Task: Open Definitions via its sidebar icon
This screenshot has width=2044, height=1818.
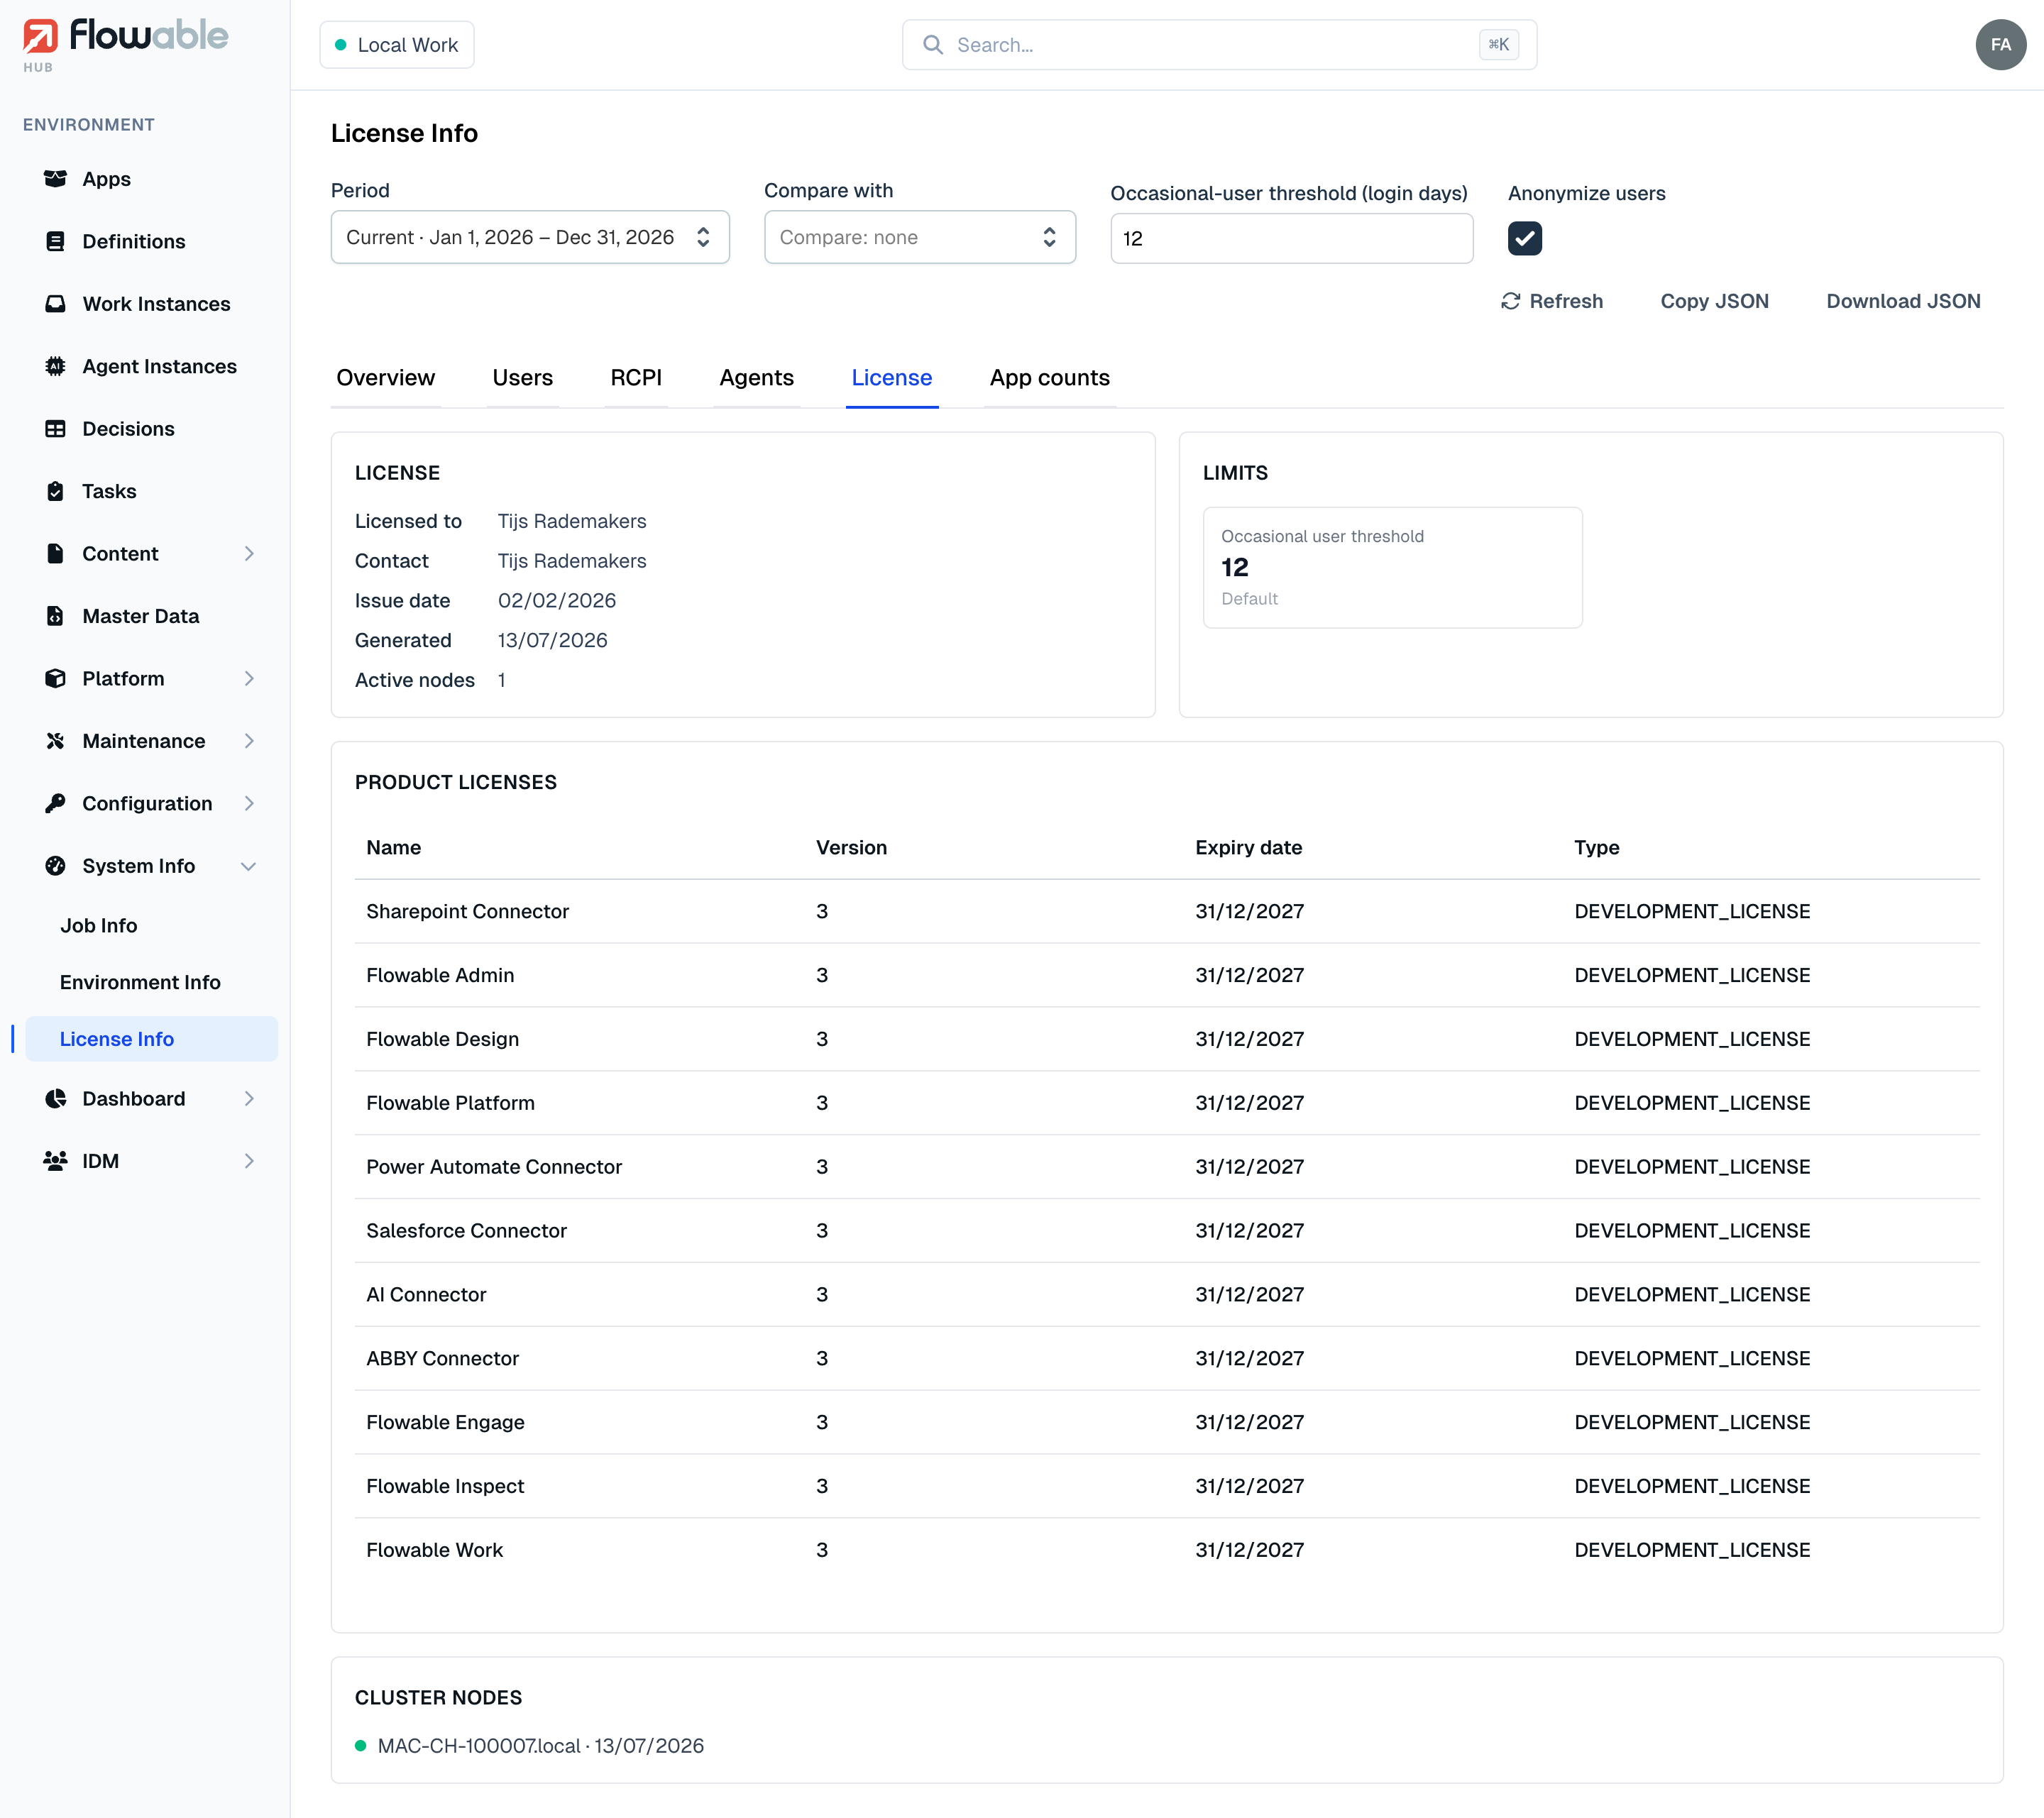Action: coord(55,241)
